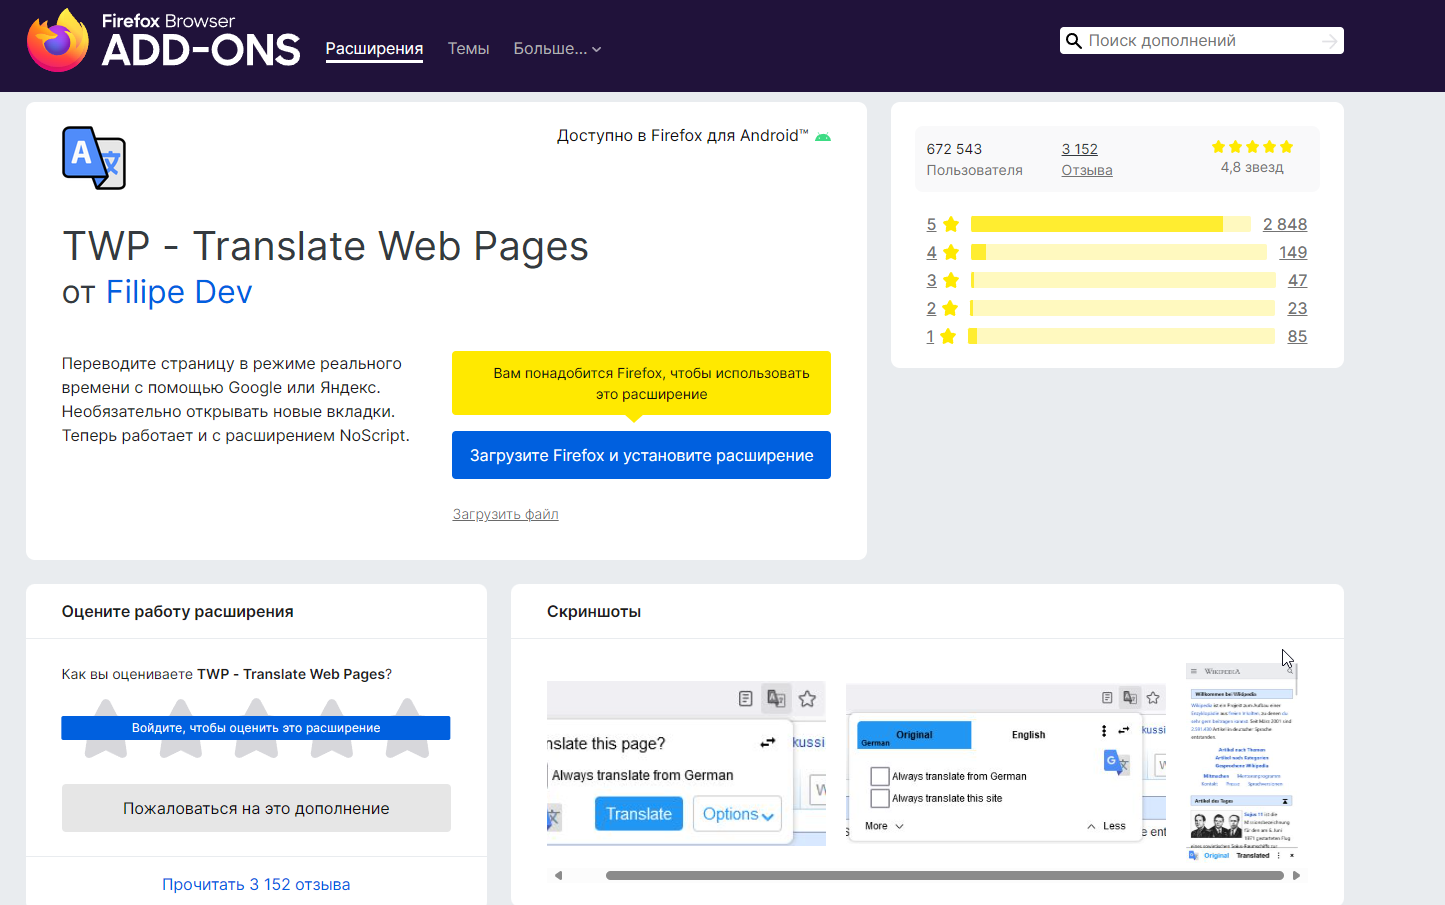Open the Расширения tab
The height and width of the screenshot is (905, 1445).
[374, 48]
